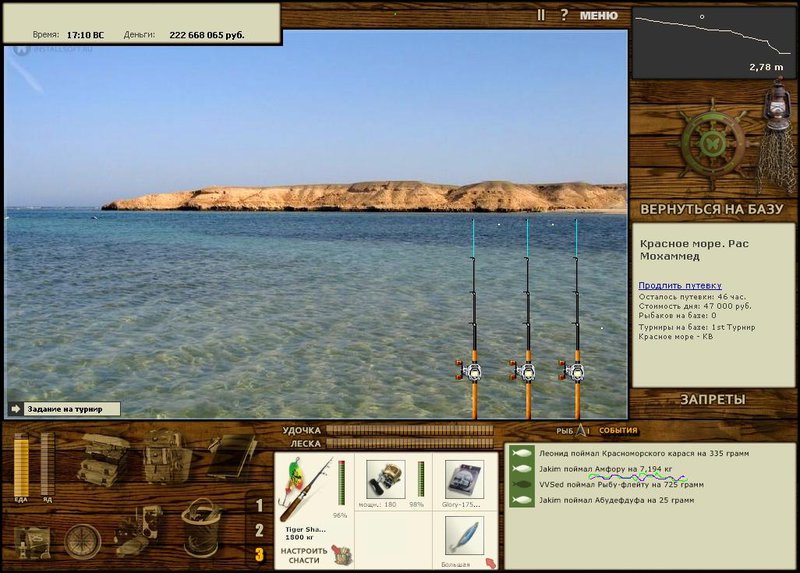Click the ЕДА food level bar
The height and width of the screenshot is (573, 800).
pyautogui.click(x=21, y=465)
